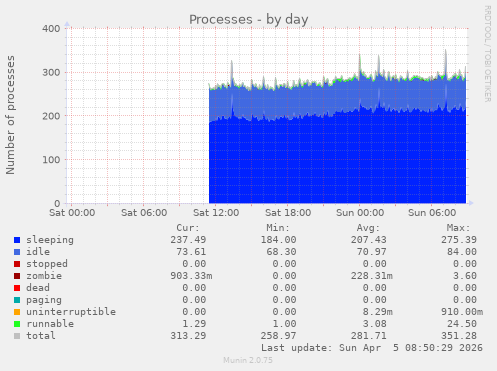Click the 'Number of processes' axis label
Screen dimensions: 497x371
click(10, 115)
